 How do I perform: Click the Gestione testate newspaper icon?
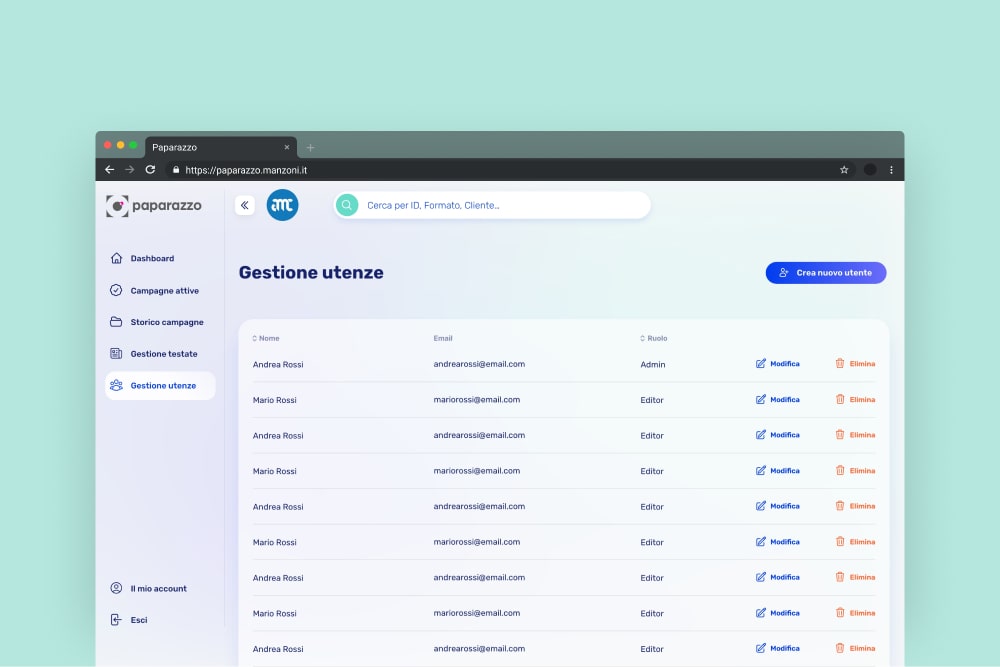pos(116,354)
